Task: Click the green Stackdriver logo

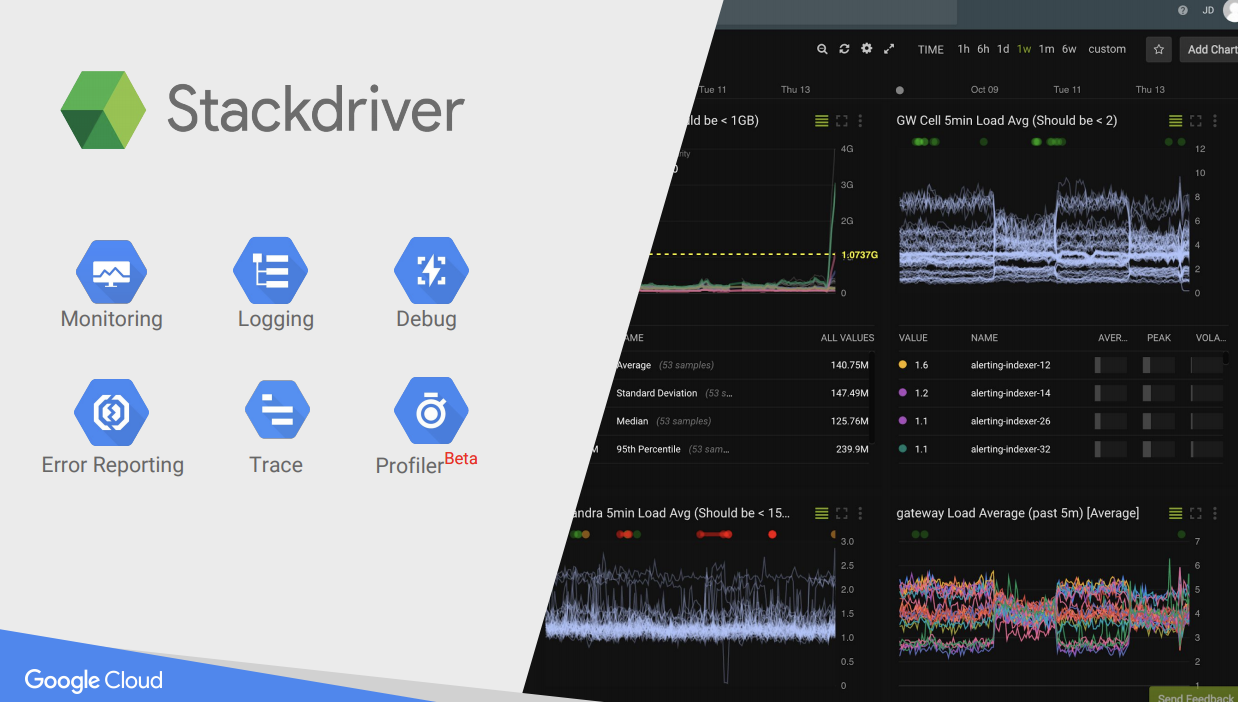Action: 104,110
